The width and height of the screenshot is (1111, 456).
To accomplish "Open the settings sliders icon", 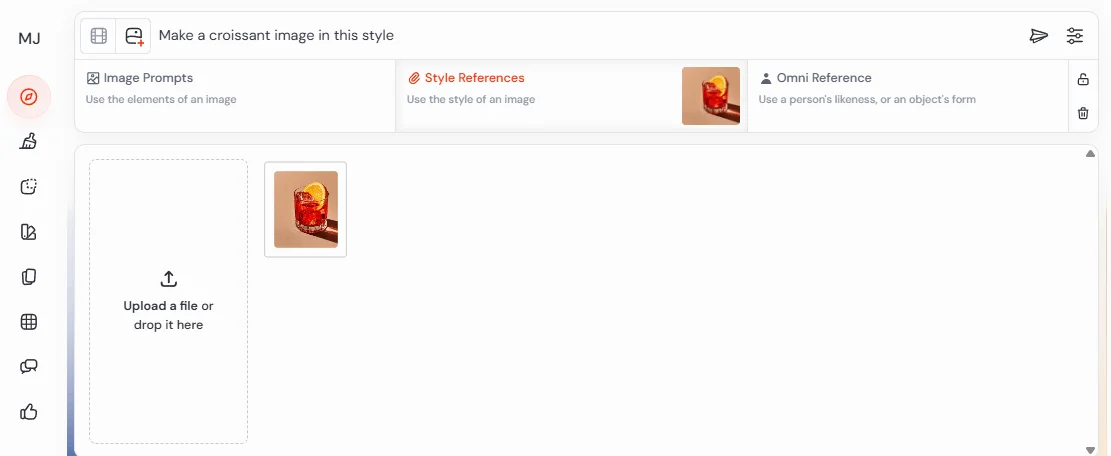I will point(1075,35).
